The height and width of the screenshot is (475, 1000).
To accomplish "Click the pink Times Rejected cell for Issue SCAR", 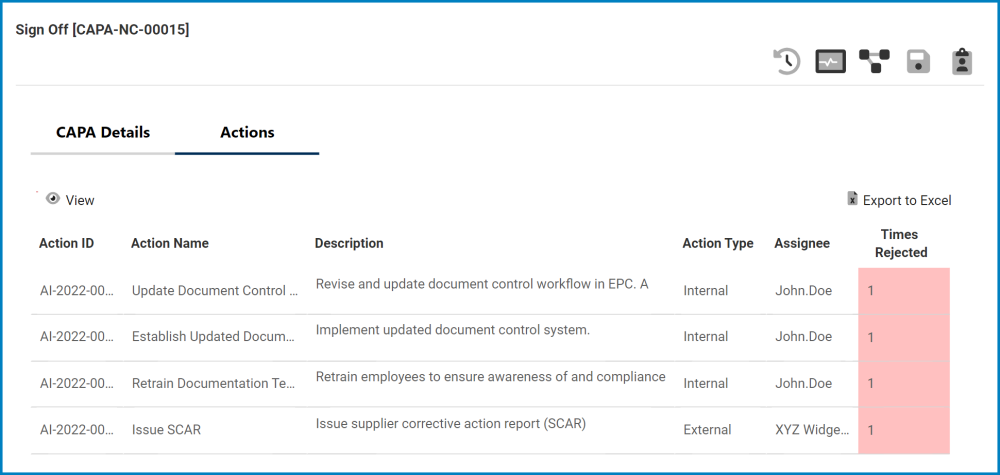I will 903,430.
